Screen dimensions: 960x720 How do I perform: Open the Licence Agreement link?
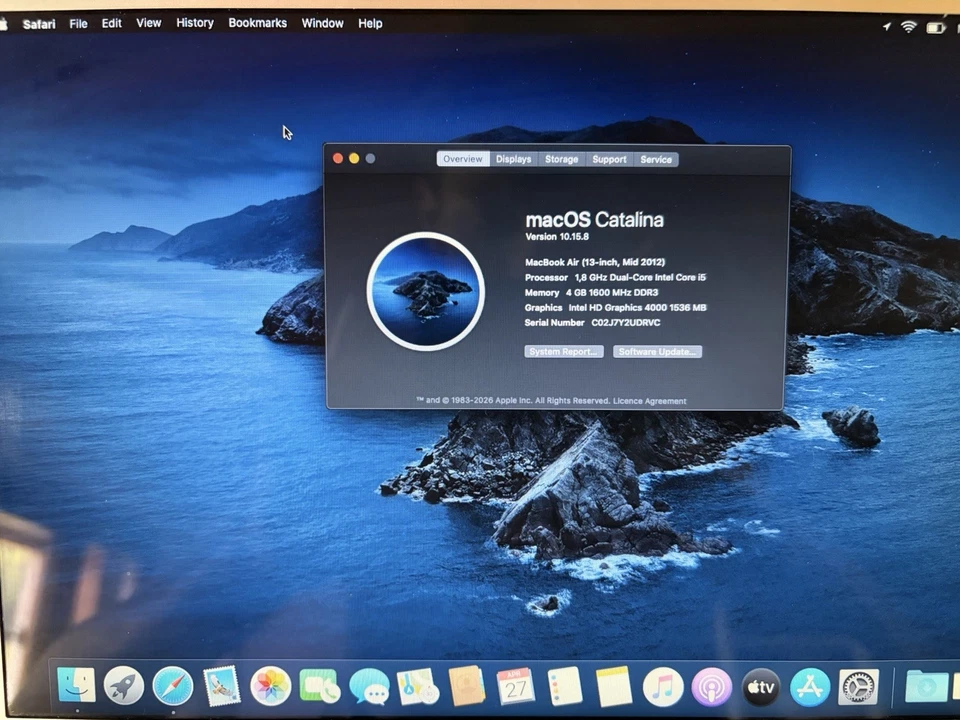pyautogui.click(x=650, y=401)
